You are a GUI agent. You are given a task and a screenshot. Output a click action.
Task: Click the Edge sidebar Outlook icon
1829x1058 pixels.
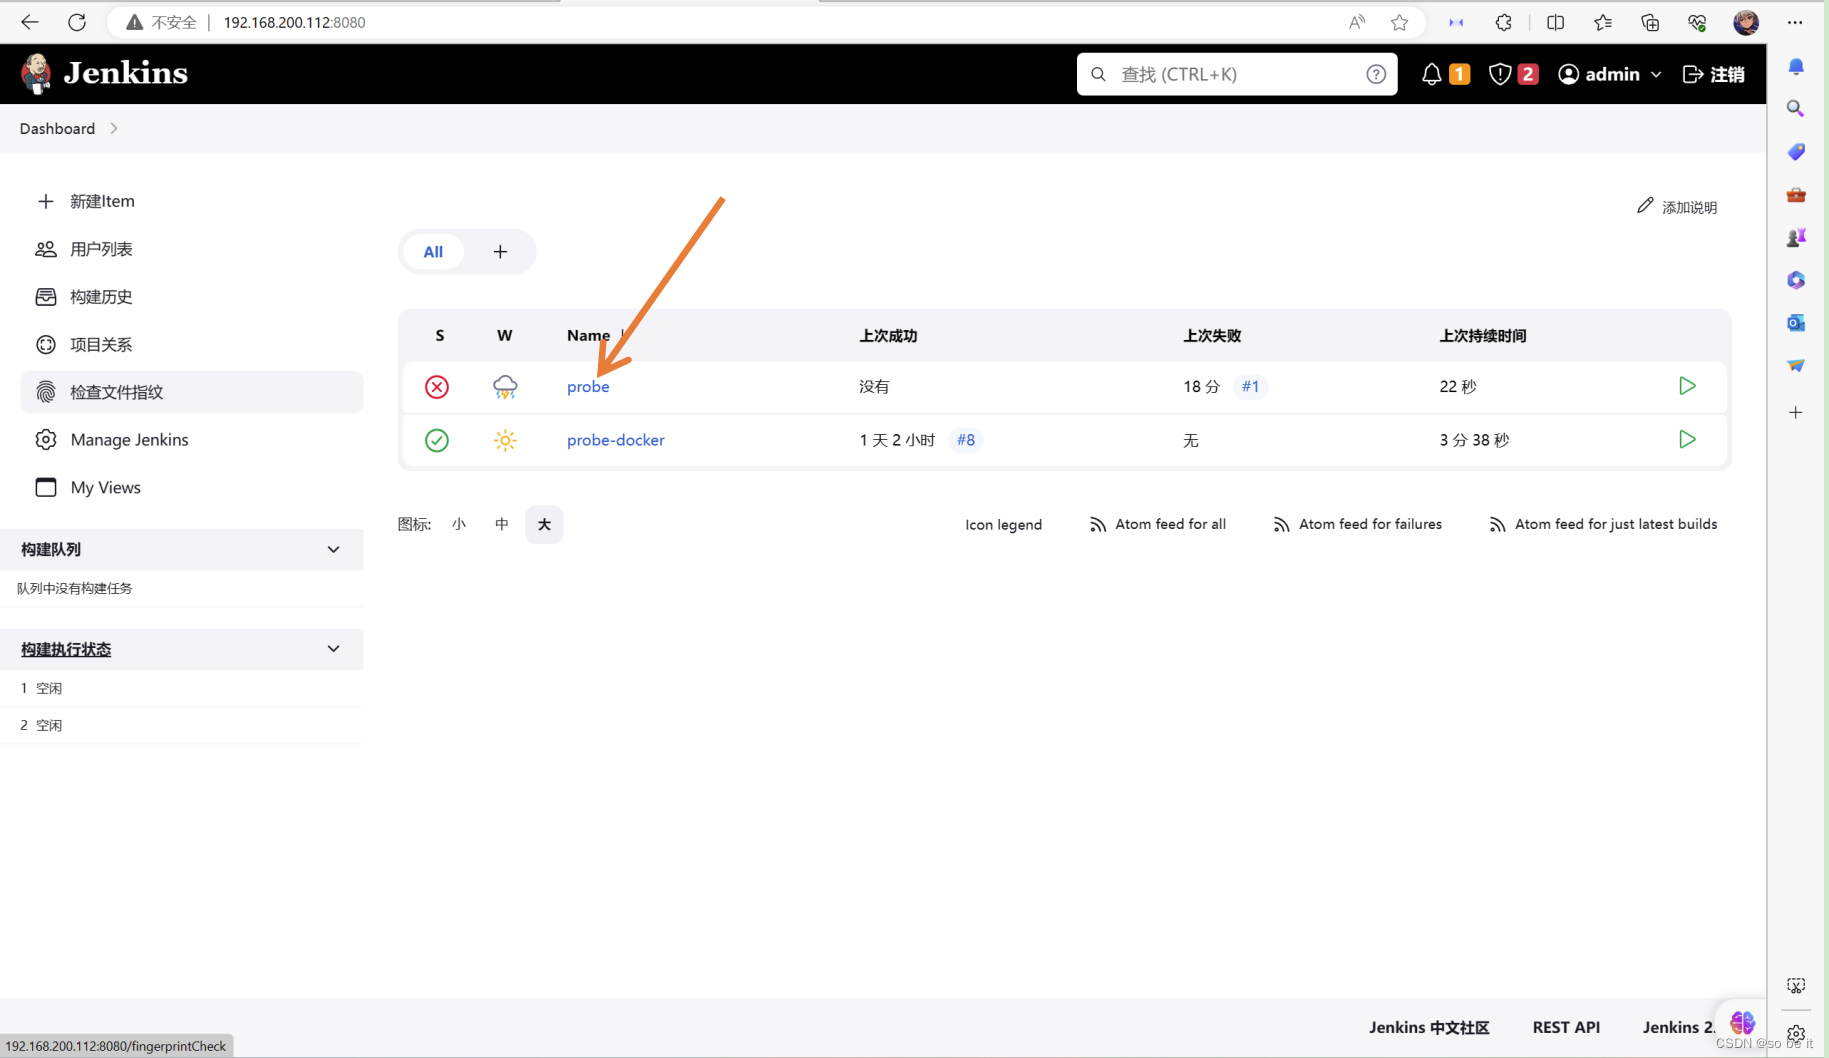1796,323
